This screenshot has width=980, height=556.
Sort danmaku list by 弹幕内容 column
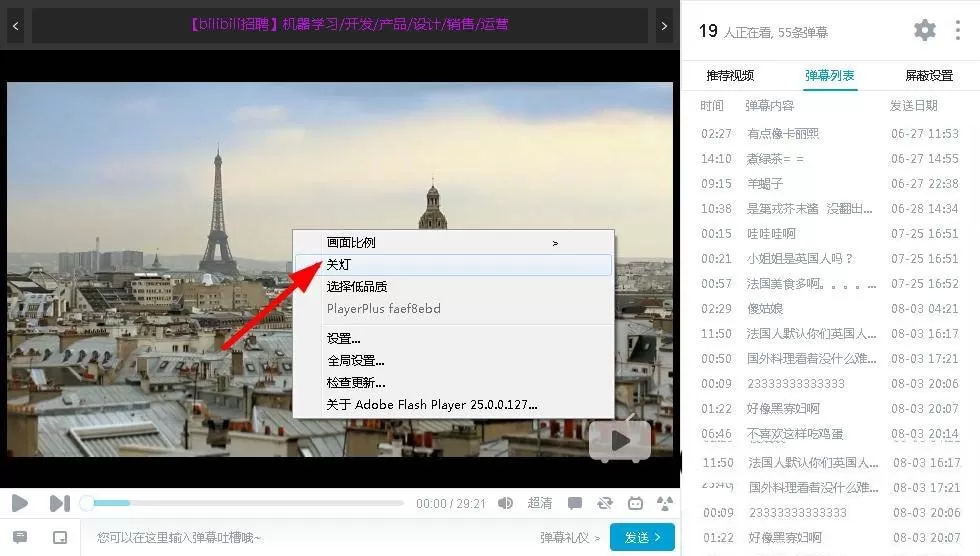(x=769, y=106)
